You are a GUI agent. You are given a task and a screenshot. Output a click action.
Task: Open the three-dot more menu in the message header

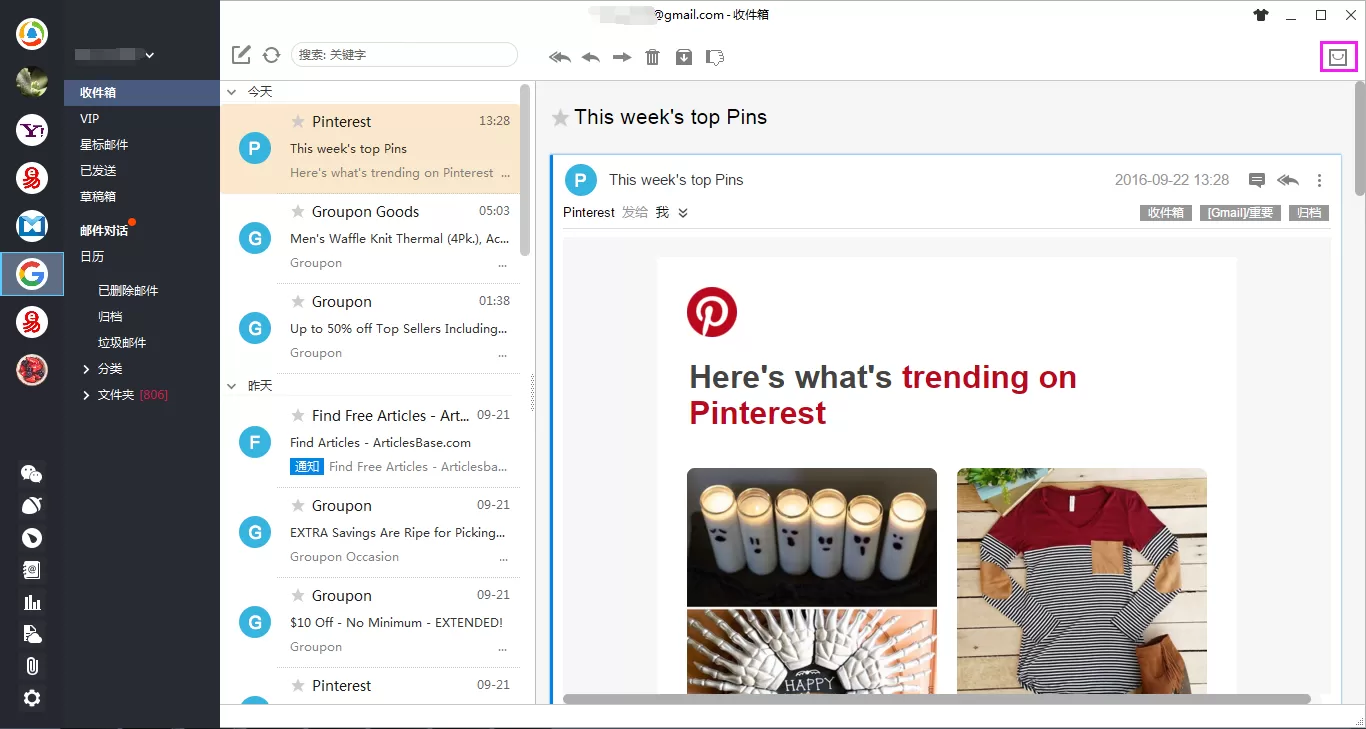[x=1320, y=180]
